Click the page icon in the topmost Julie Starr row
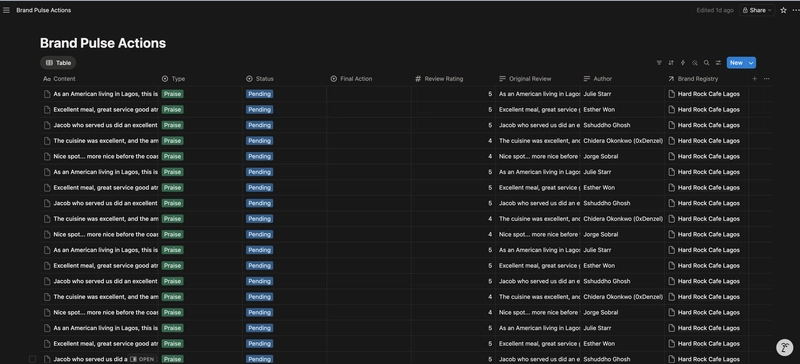The image size is (800, 364). click(47, 94)
